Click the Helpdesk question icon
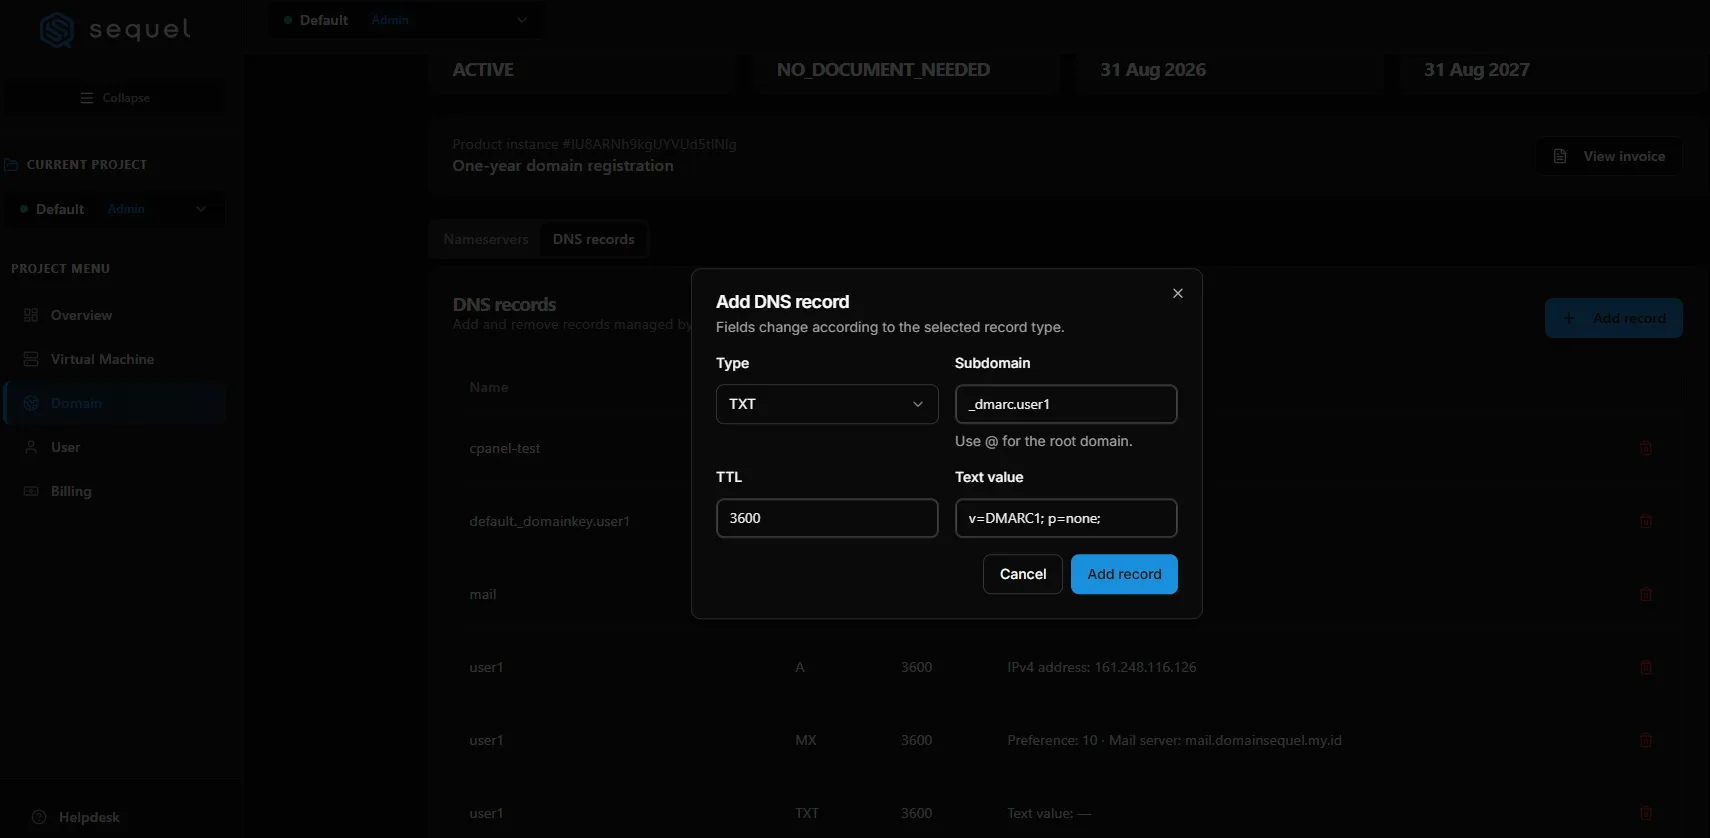 [39, 817]
